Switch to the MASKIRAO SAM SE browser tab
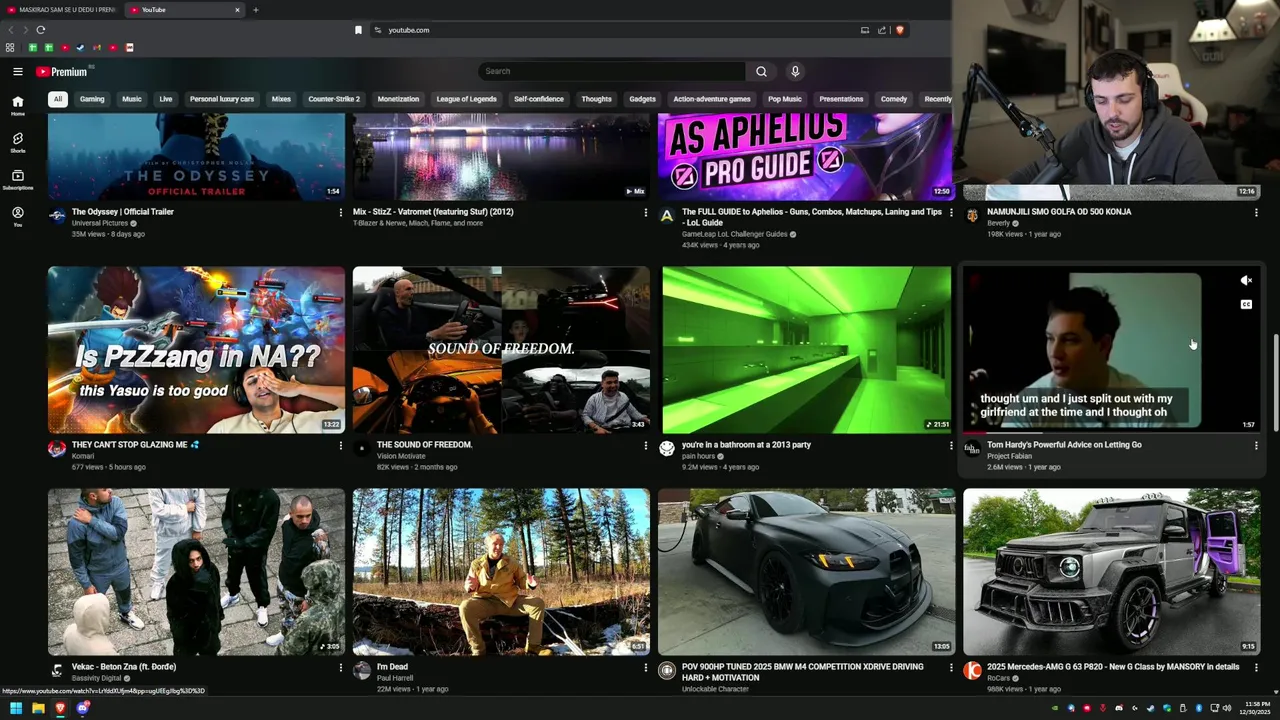This screenshot has height=720, width=1280. tap(60, 10)
